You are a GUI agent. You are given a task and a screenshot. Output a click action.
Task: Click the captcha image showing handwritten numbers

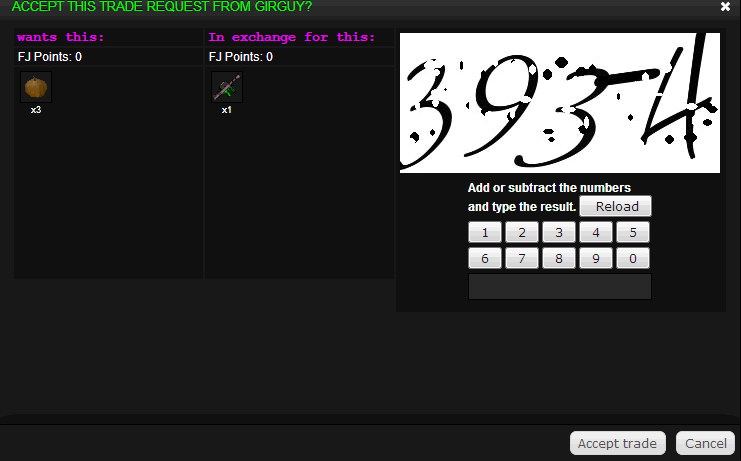tap(560, 102)
